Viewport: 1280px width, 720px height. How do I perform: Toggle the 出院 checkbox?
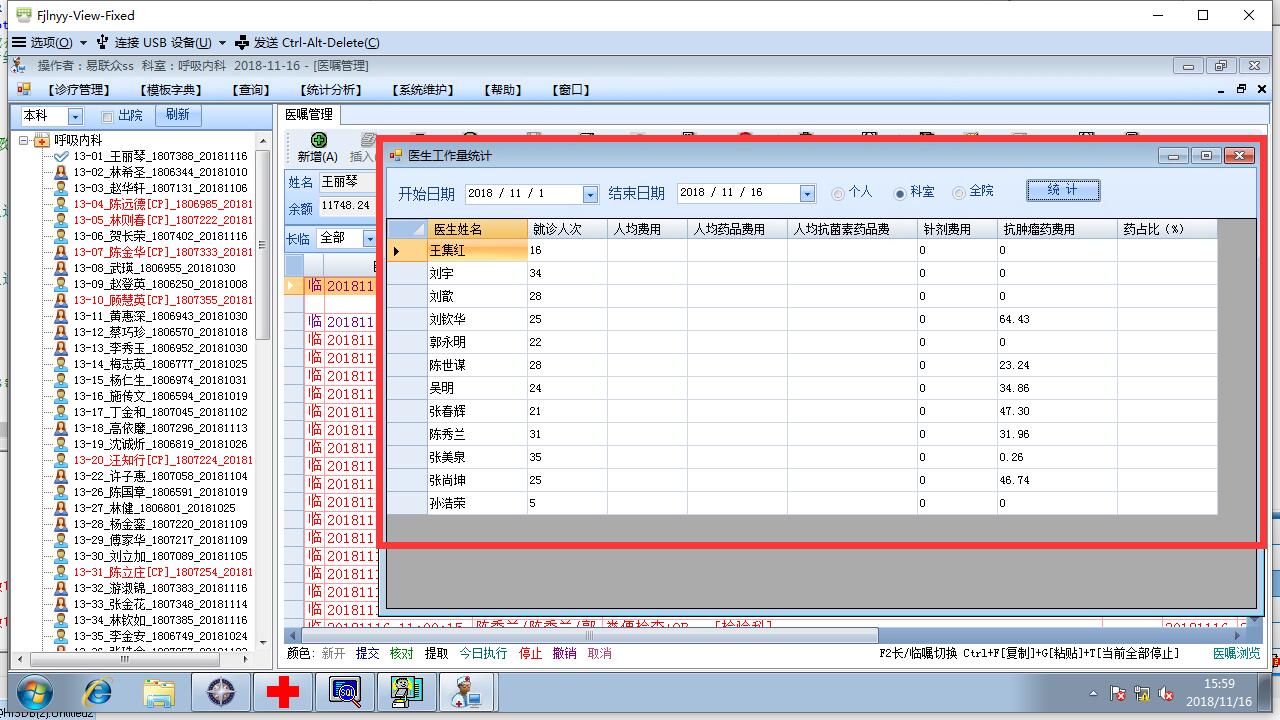click(107, 117)
